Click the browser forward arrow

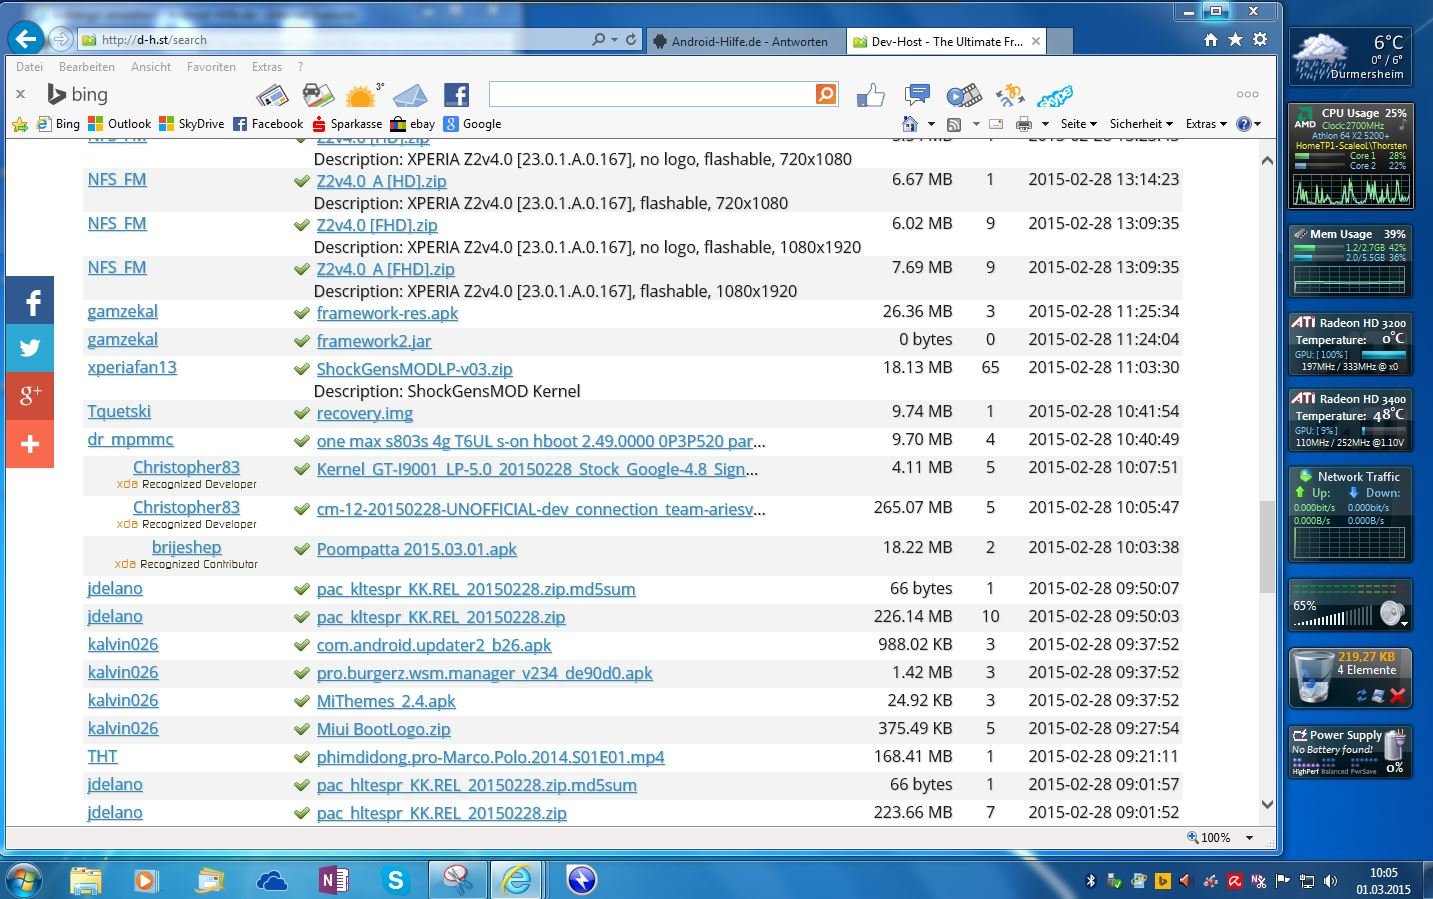click(x=61, y=40)
